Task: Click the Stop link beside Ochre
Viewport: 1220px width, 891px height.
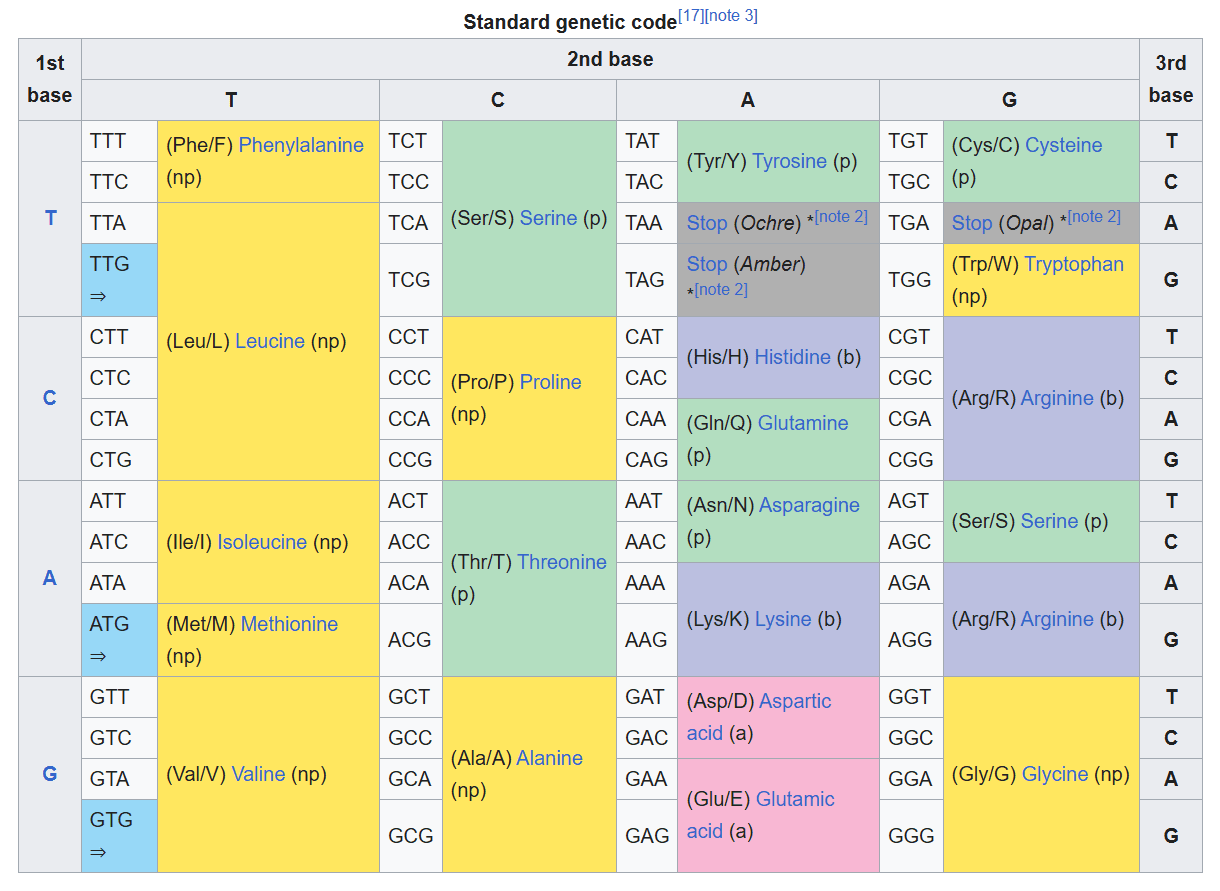Action: (x=707, y=223)
